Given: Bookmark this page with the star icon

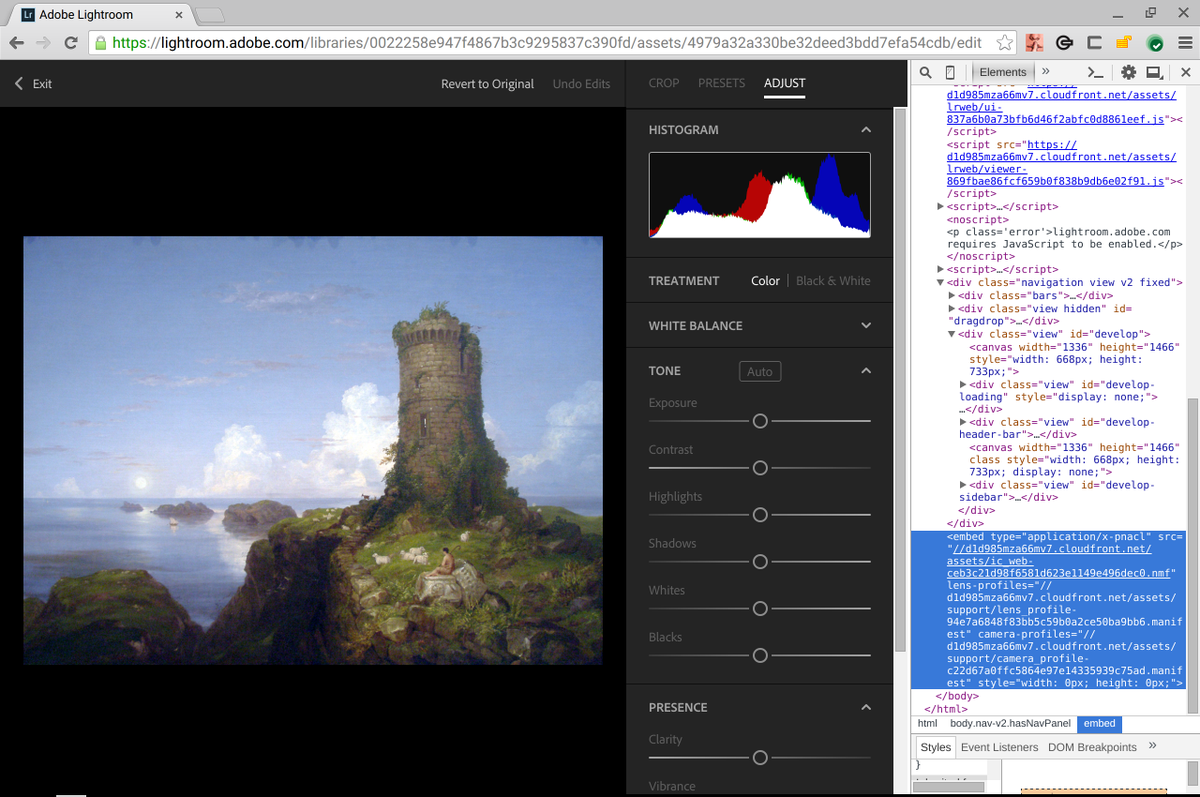Looking at the screenshot, I should click(x=1004, y=43).
